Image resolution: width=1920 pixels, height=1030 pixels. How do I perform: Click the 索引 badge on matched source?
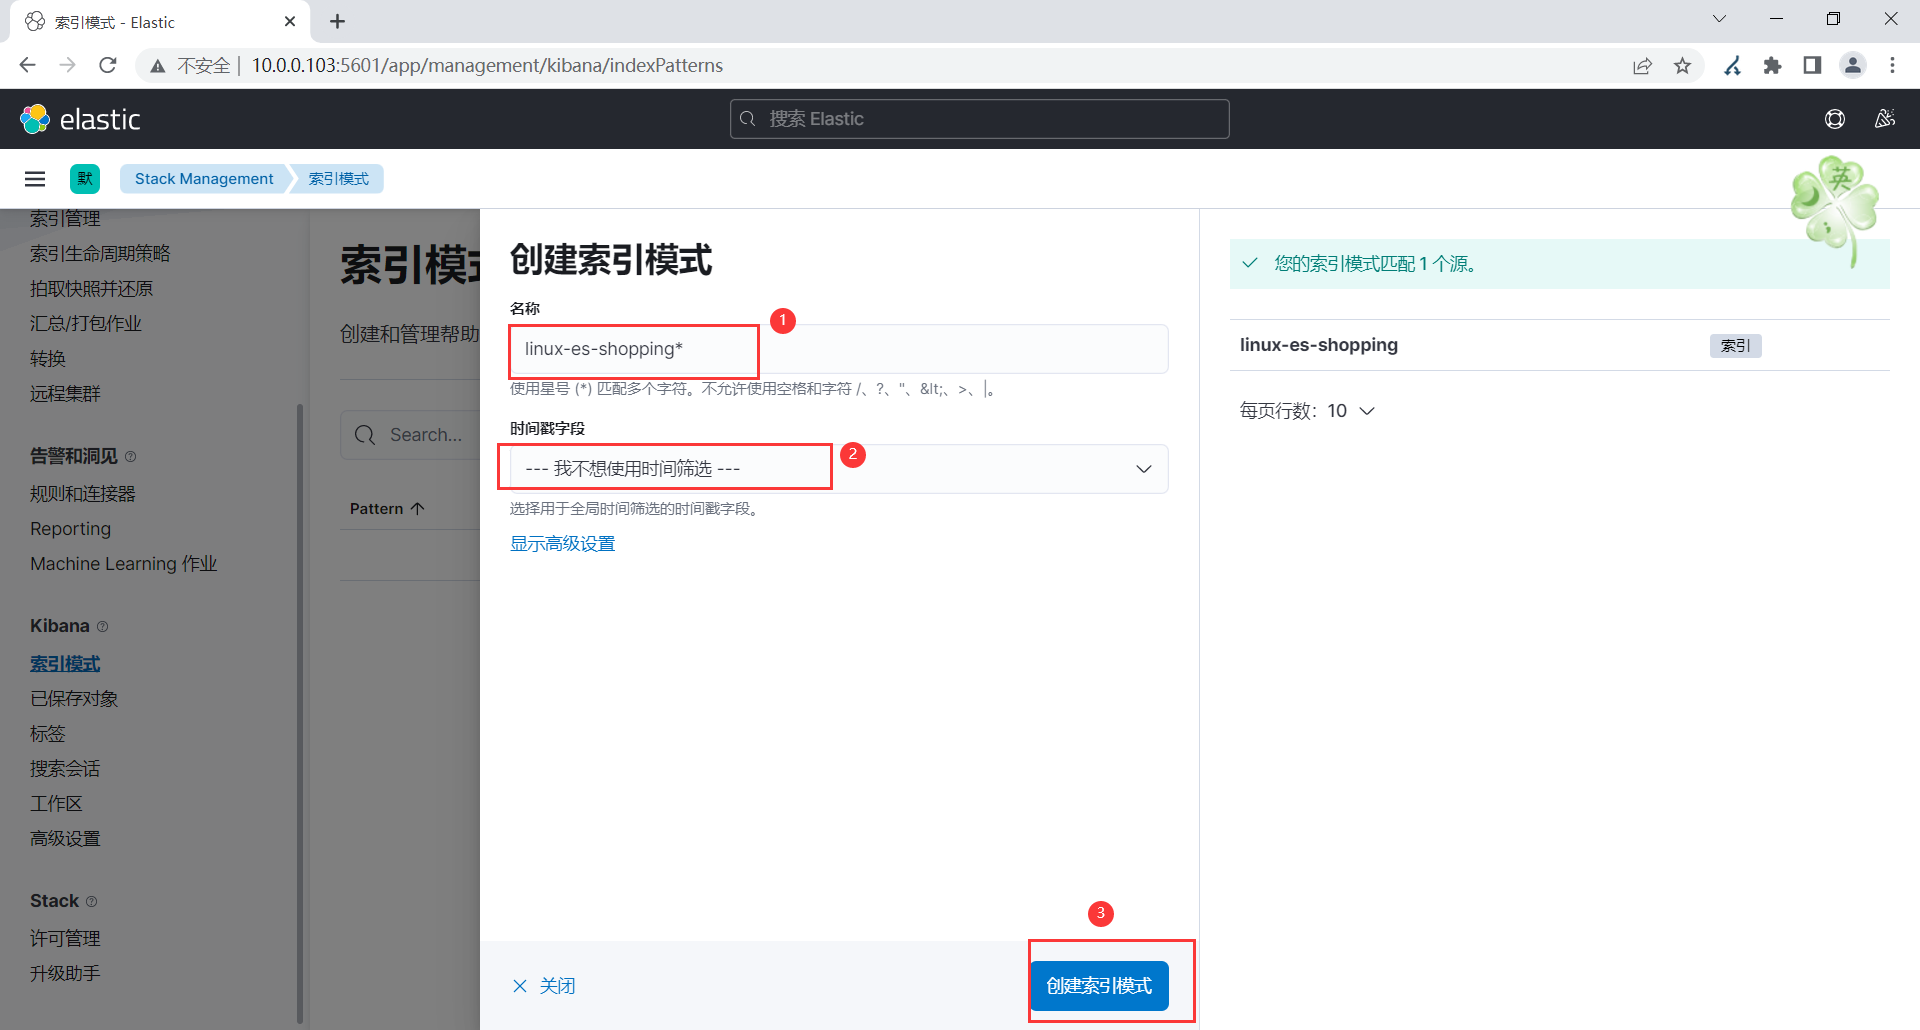[1735, 346]
